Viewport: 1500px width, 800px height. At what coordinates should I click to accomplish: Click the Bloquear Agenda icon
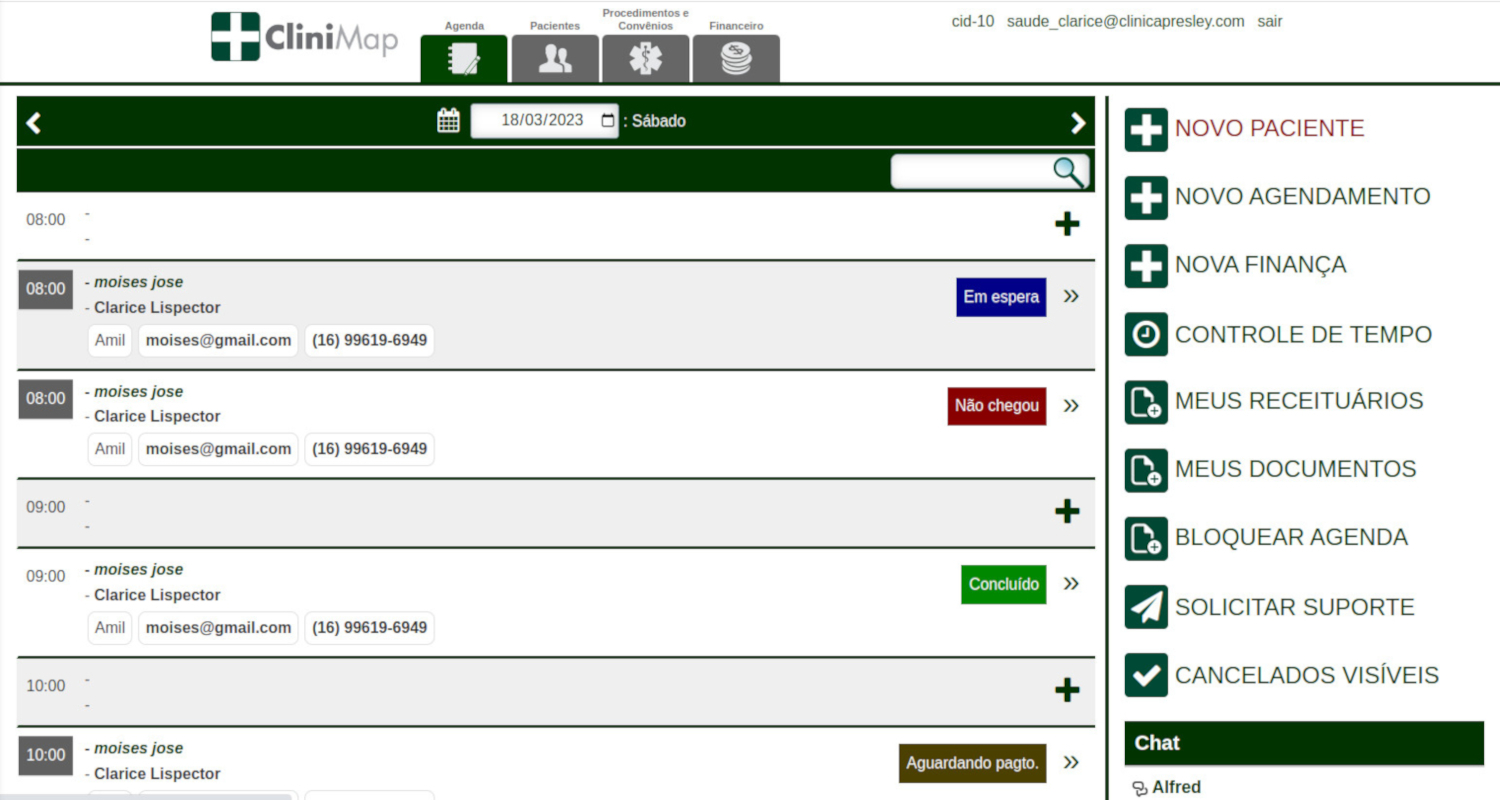tap(1146, 538)
